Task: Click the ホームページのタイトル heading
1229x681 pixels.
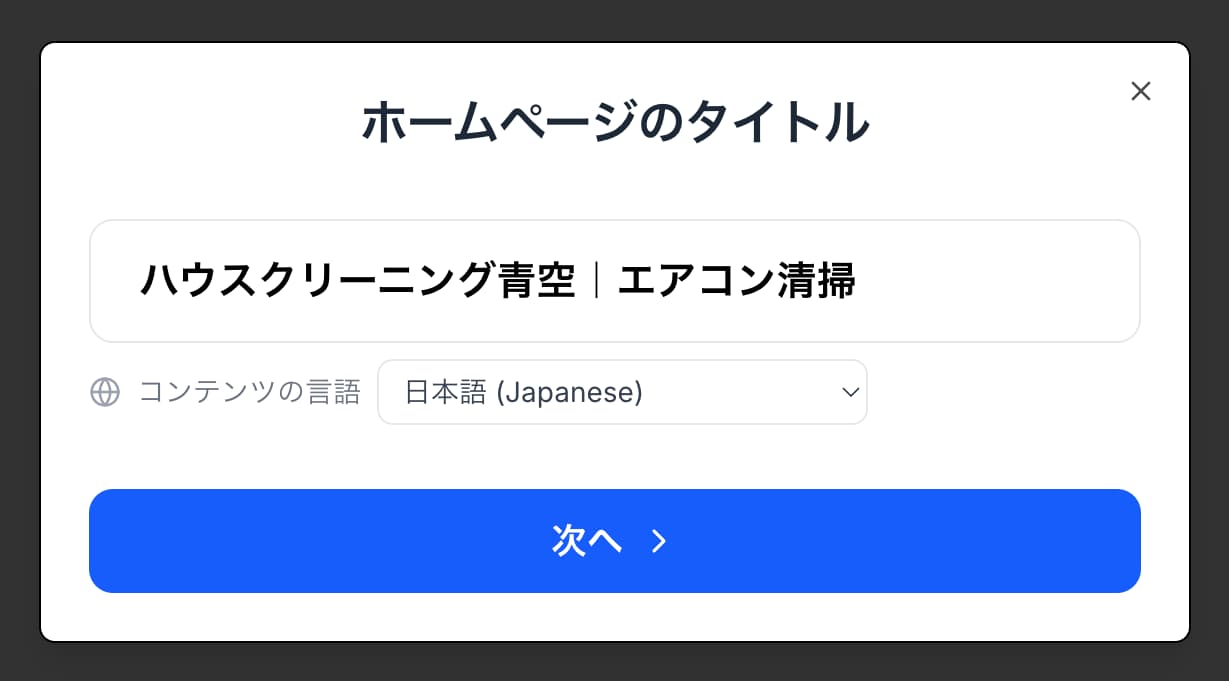Action: coord(614,122)
